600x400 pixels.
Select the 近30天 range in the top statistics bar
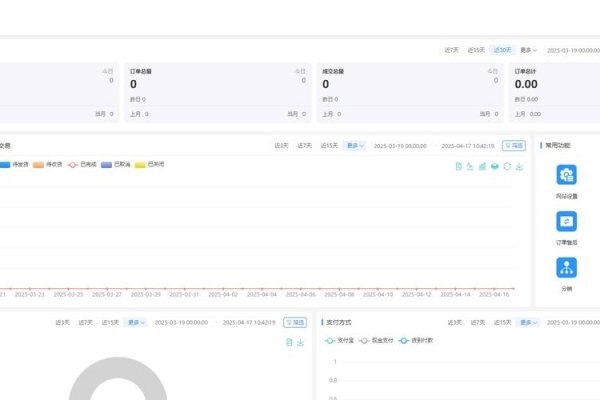[503, 49]
